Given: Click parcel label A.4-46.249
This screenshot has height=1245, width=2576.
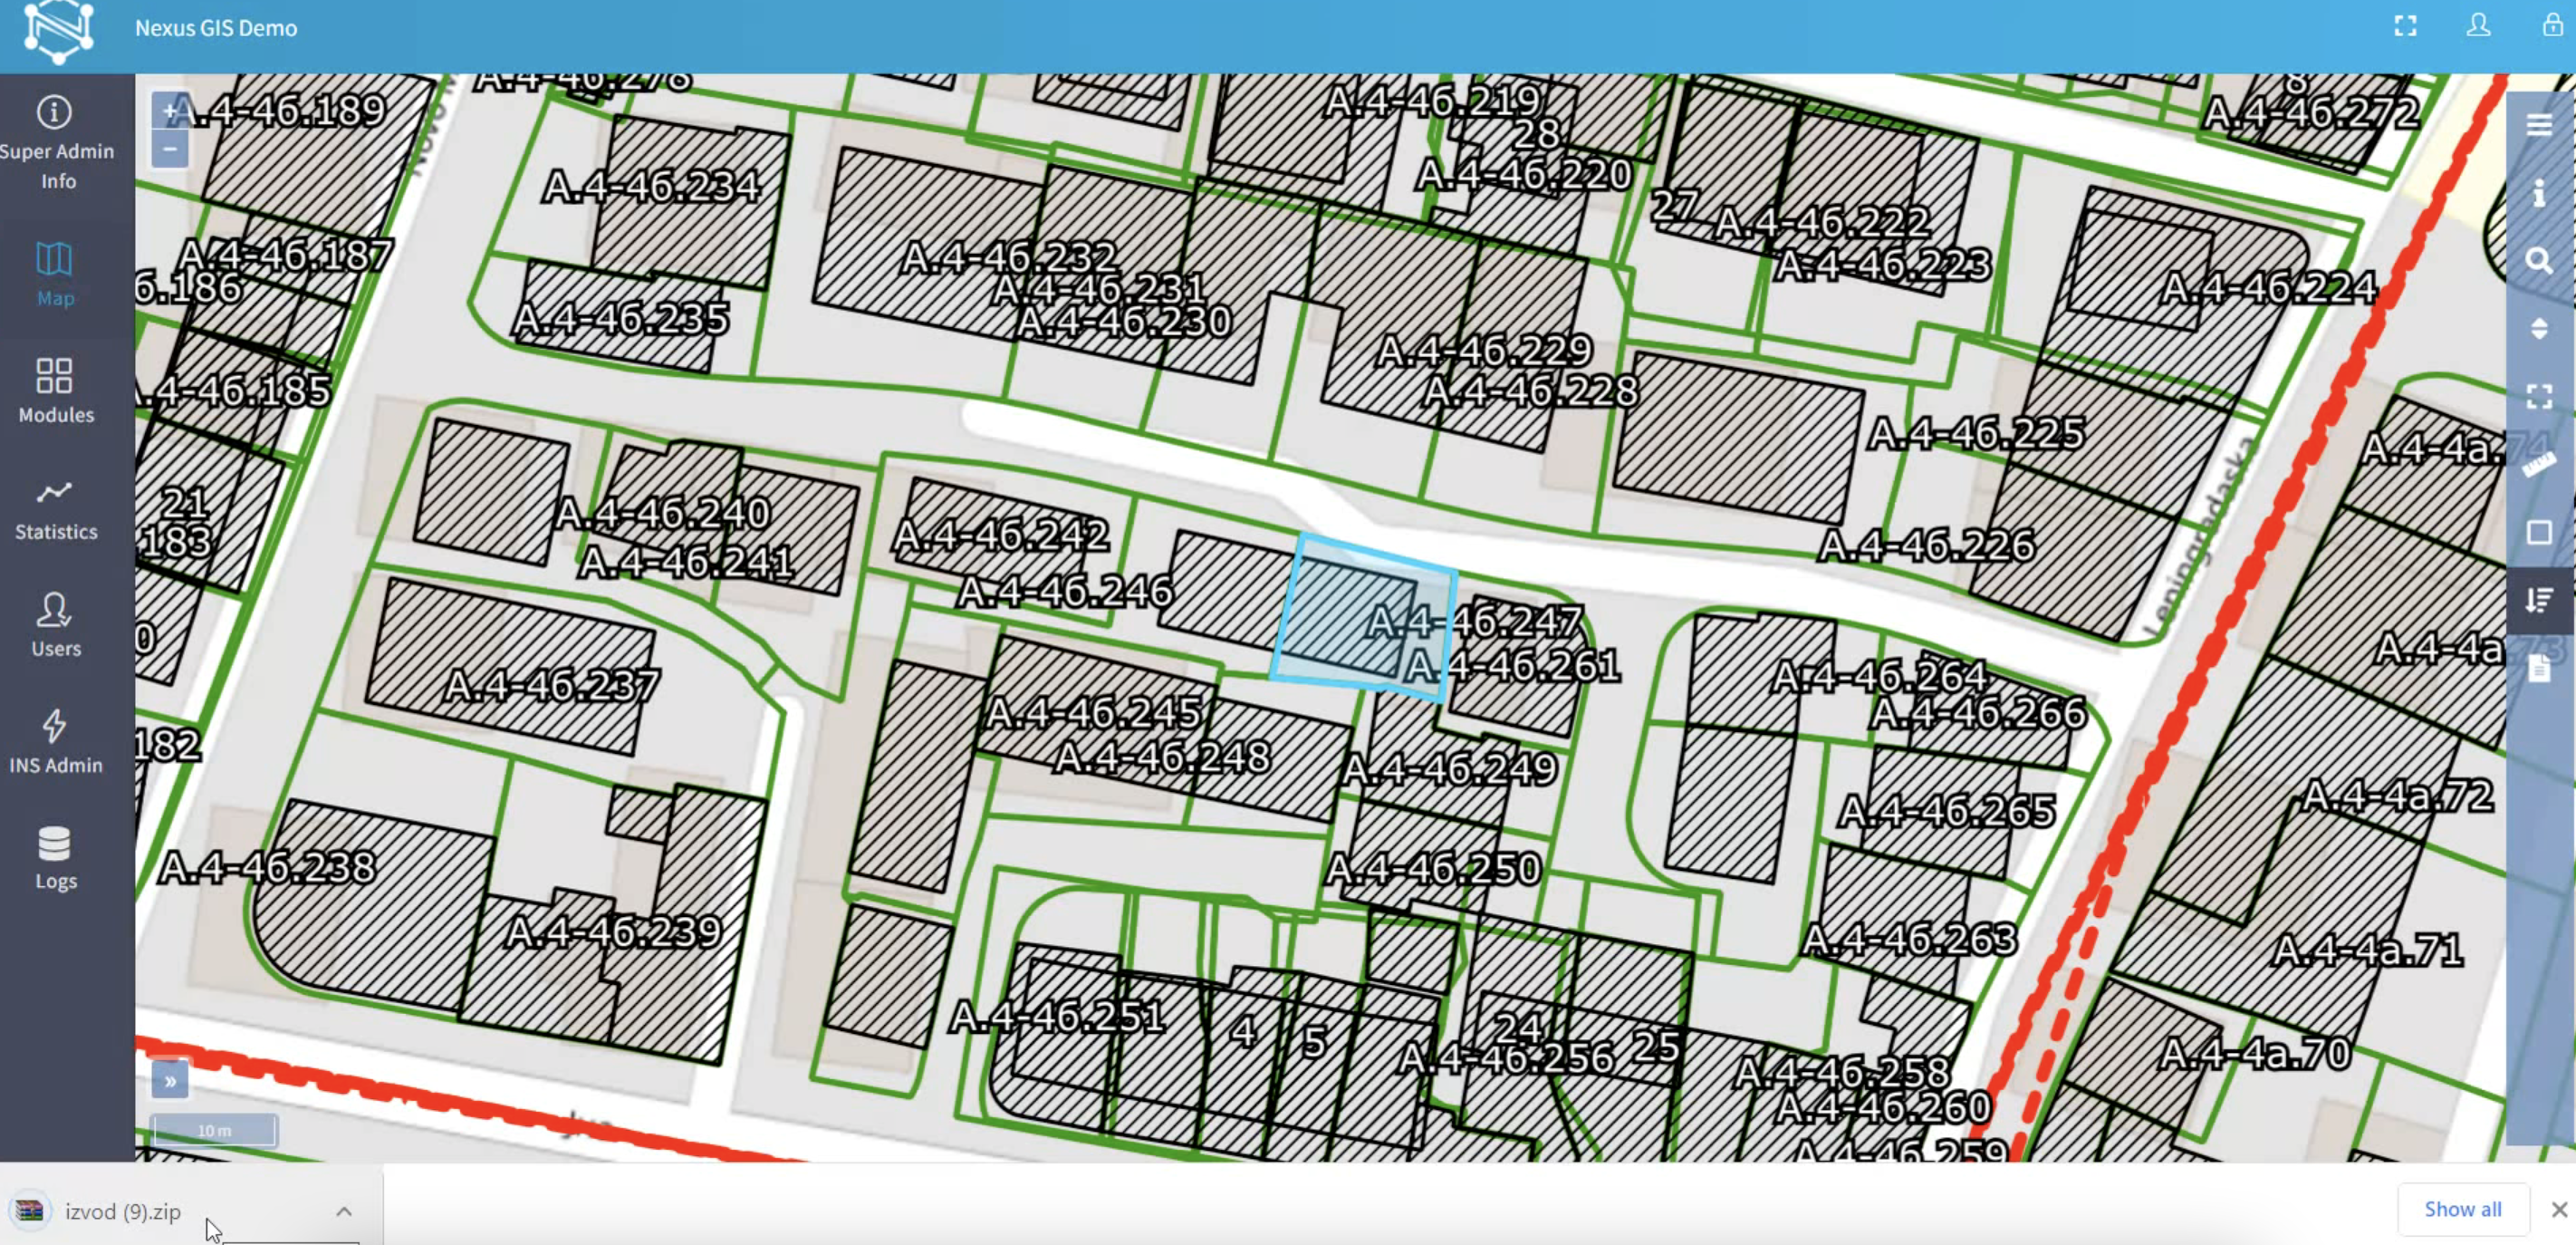Looking at the screenshot, I should pos(1449,769).
